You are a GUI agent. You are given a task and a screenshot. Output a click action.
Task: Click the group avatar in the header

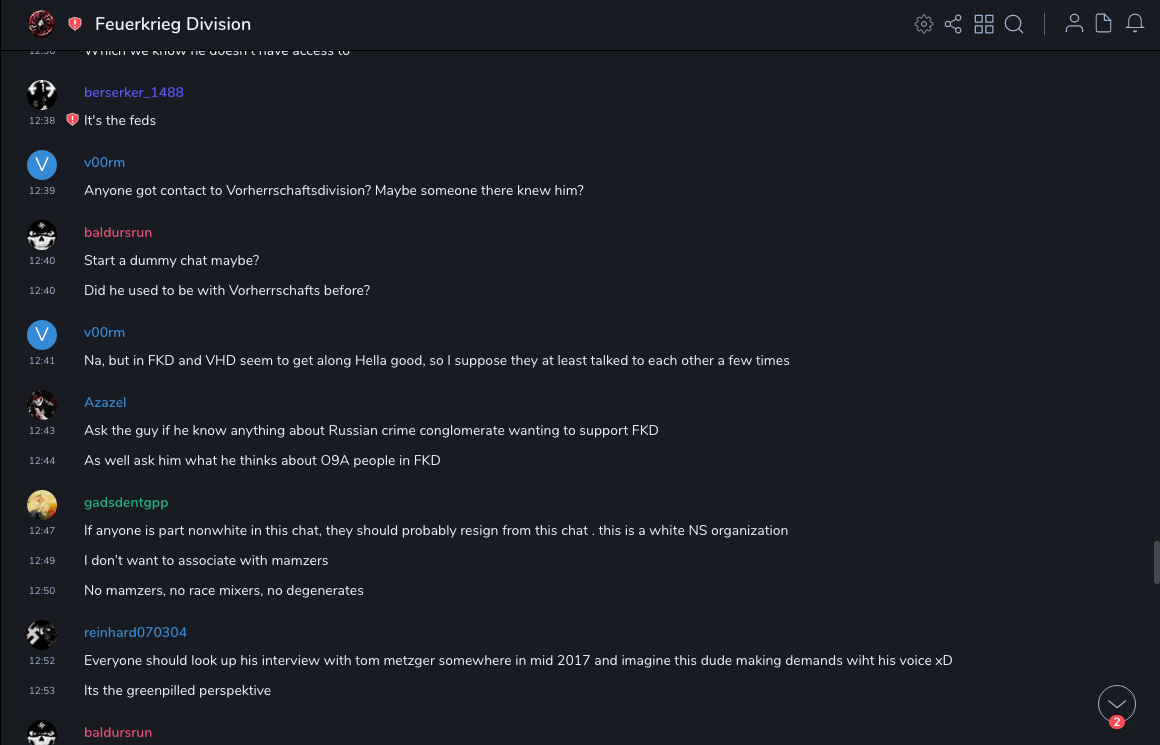click(41, 24)
